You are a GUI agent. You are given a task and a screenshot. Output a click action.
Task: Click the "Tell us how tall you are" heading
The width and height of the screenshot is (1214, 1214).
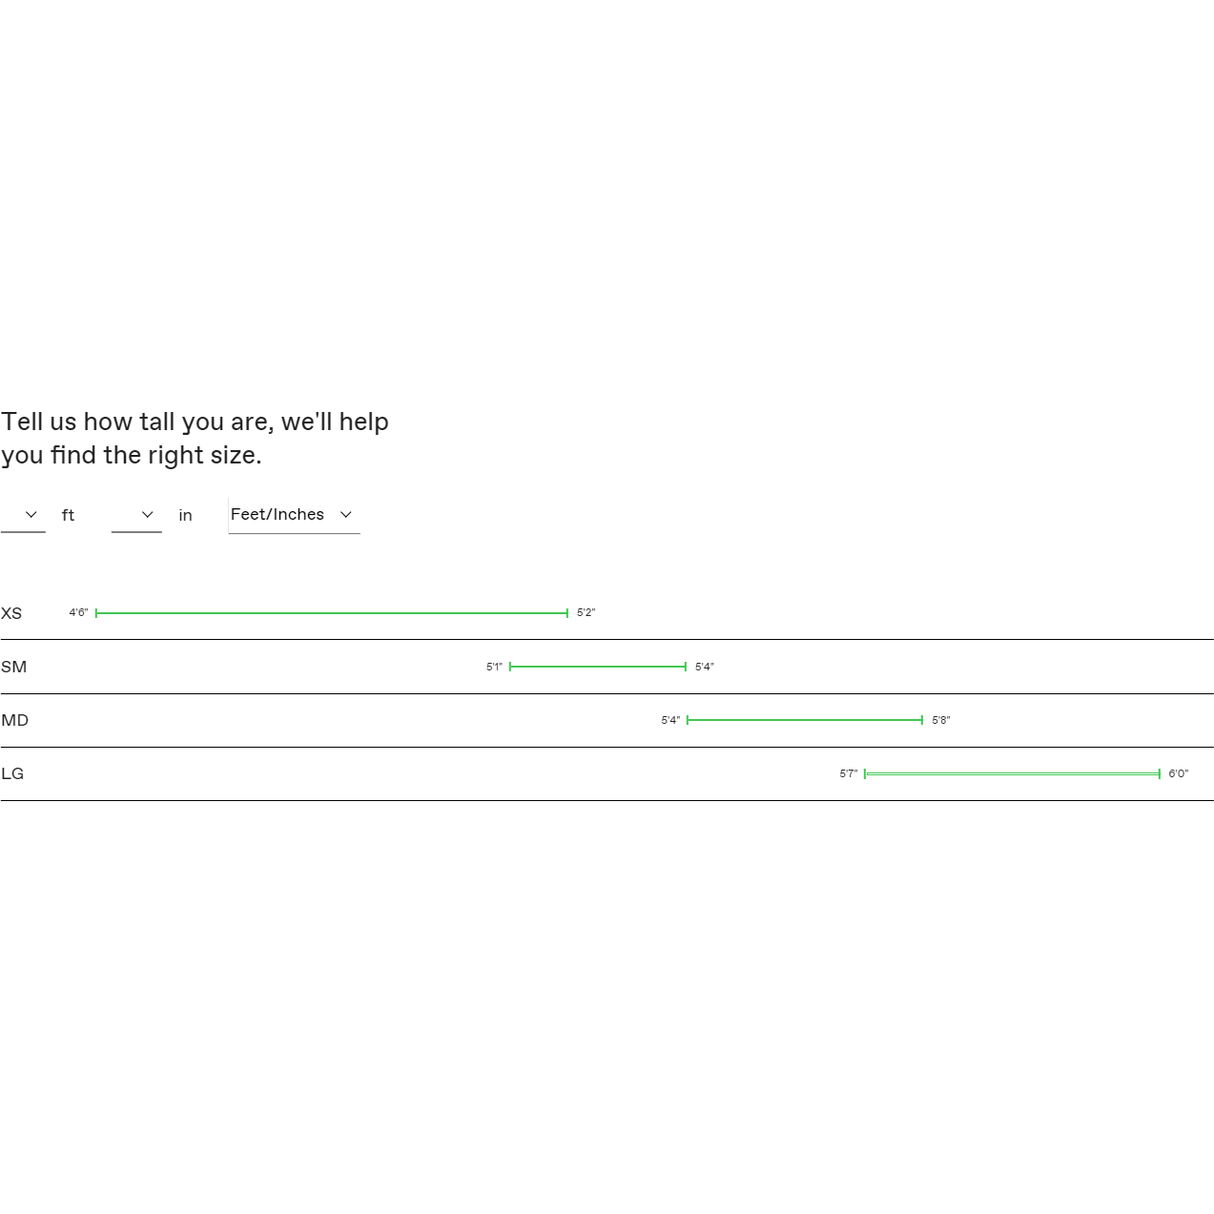195,438
